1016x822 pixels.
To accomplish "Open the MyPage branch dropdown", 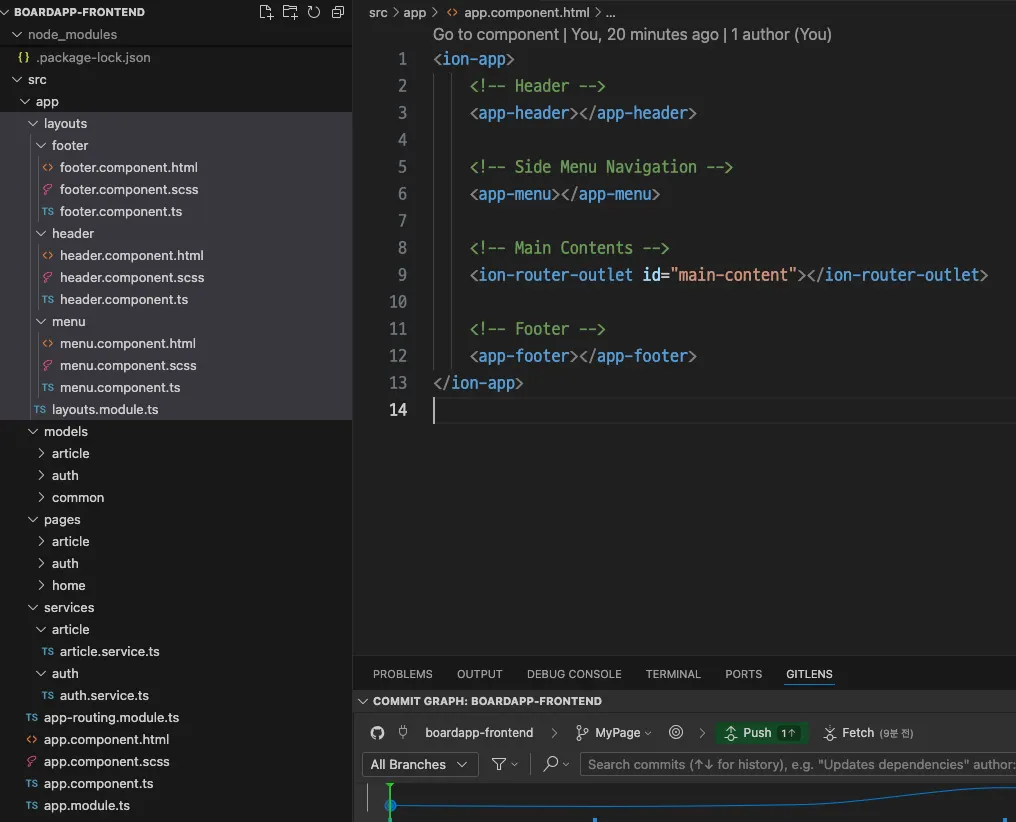I will (615, 733).
